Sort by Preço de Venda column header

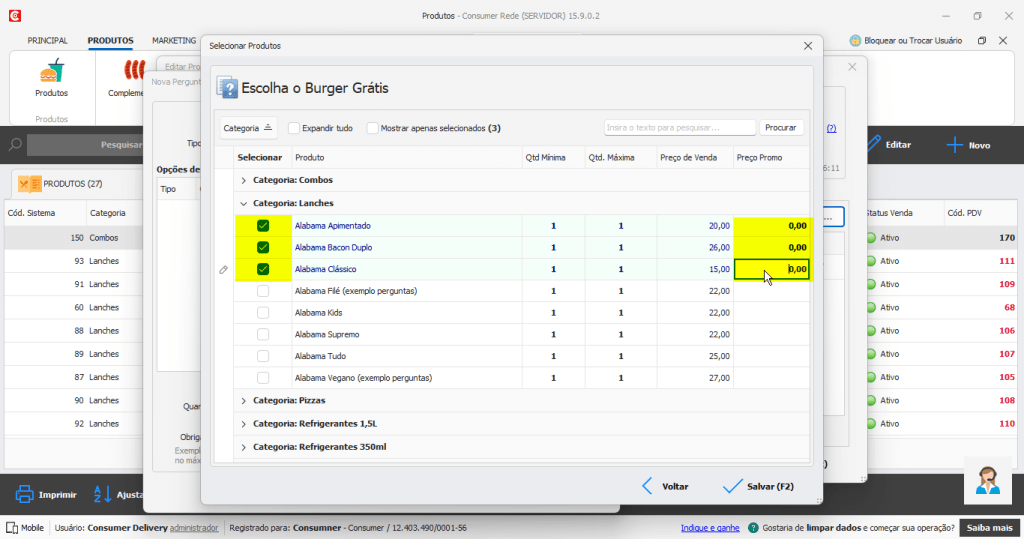point(695,157)
